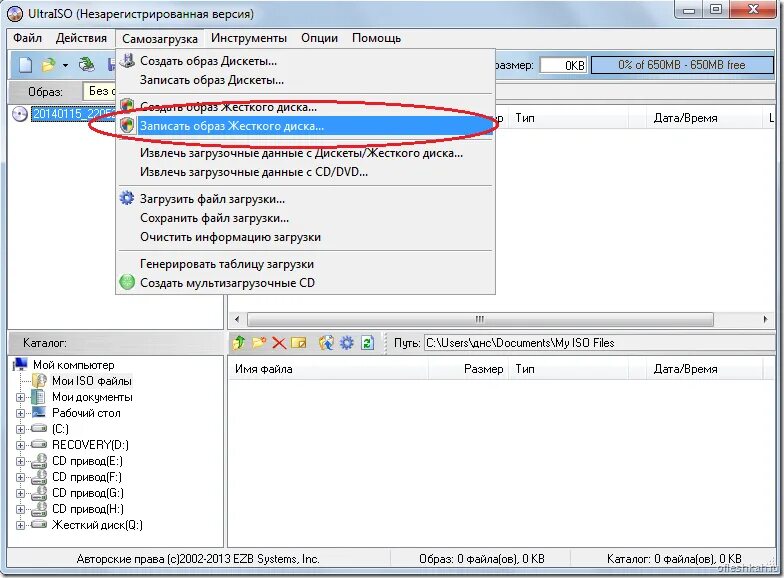The image size is (784, 578).
Task: Click the shield icon of Записать образ Жесткого диска
Action: pyautogui.click(x=128, y=126)
